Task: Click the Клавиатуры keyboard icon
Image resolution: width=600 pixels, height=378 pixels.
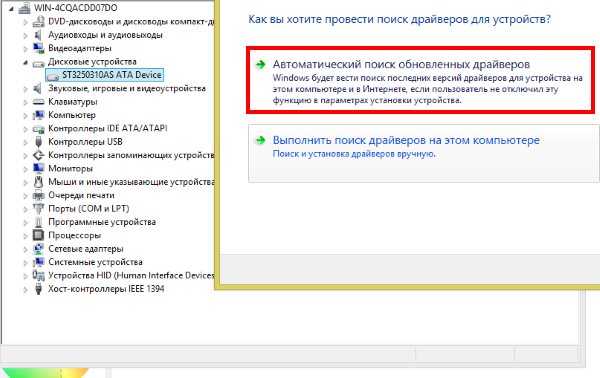Action: 38,102
